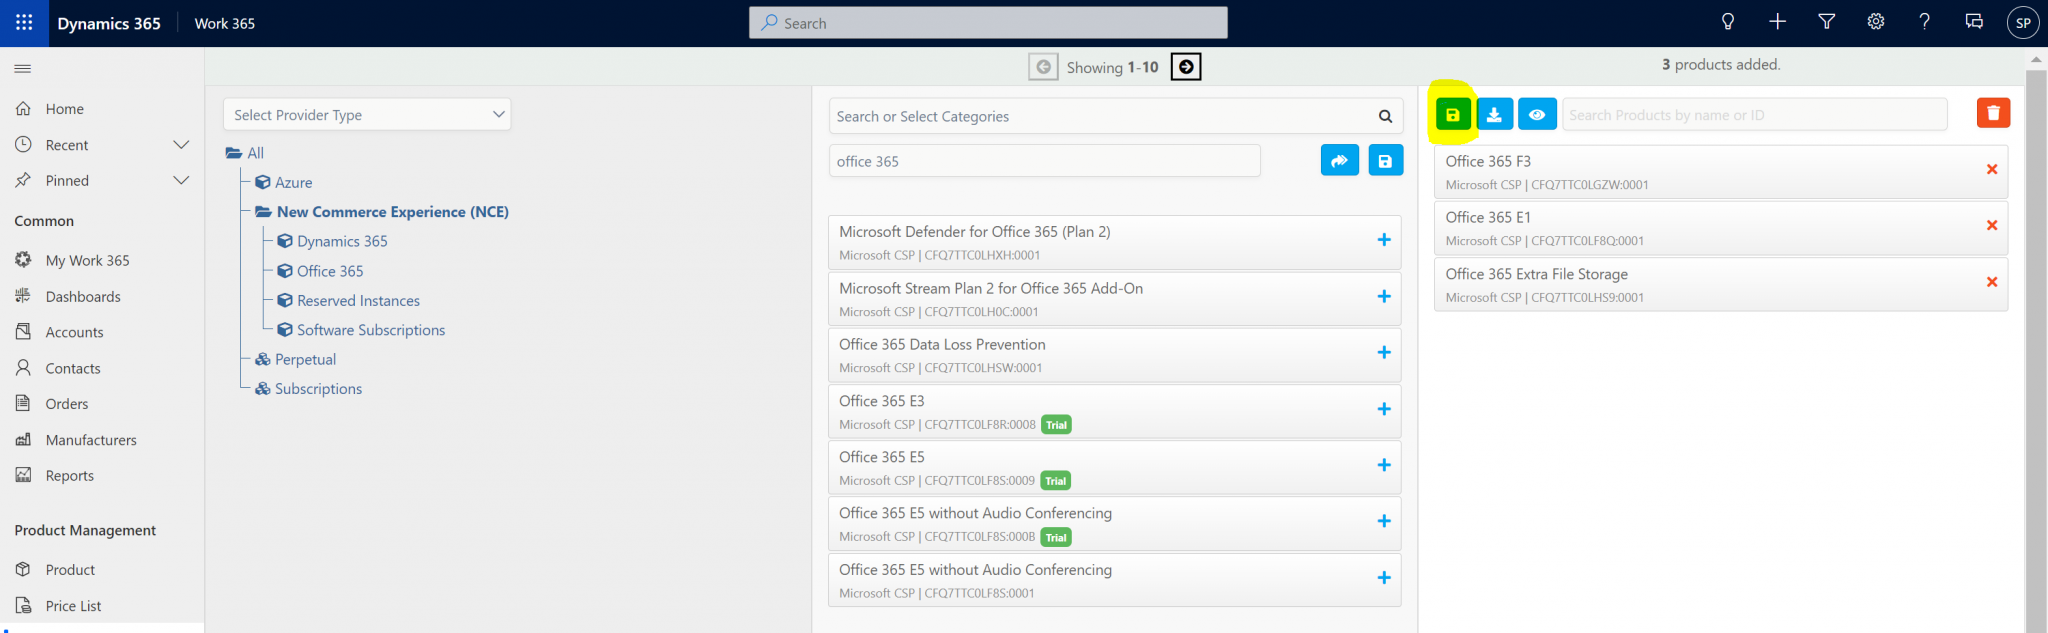Open the SP user profile avatar
2048x633 pixels.
(x=2023, y=23)
